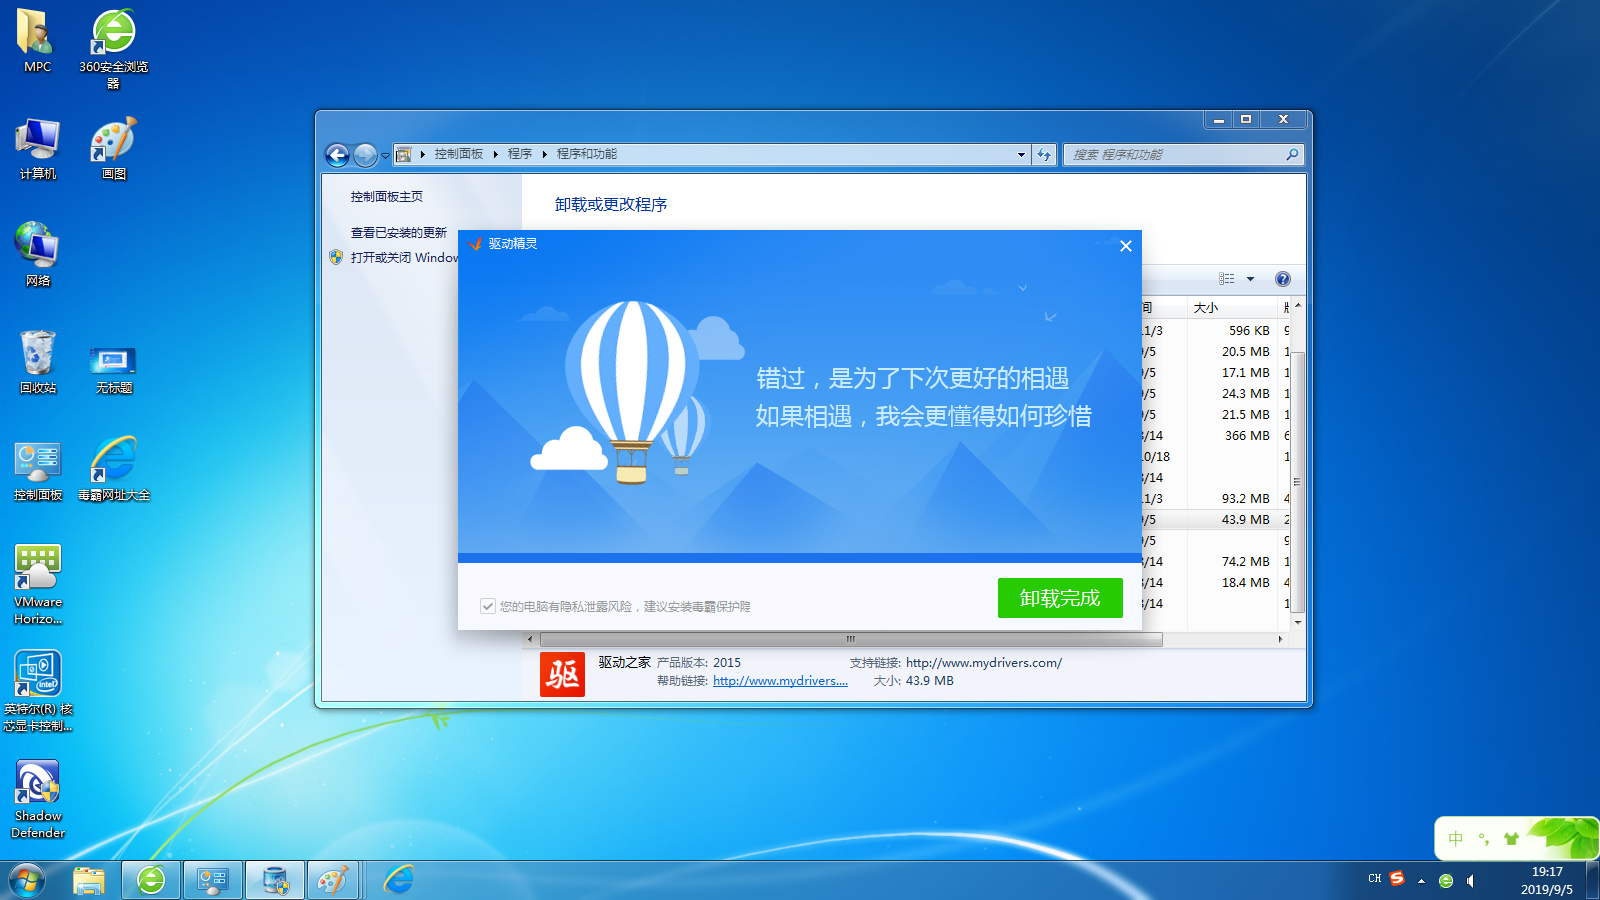Switch to the Control Panel taskbar button

(x=213, y=880)
